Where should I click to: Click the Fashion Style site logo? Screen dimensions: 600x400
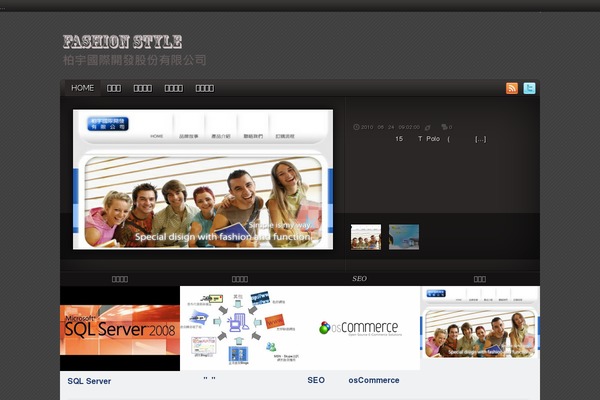pos(122,42)
